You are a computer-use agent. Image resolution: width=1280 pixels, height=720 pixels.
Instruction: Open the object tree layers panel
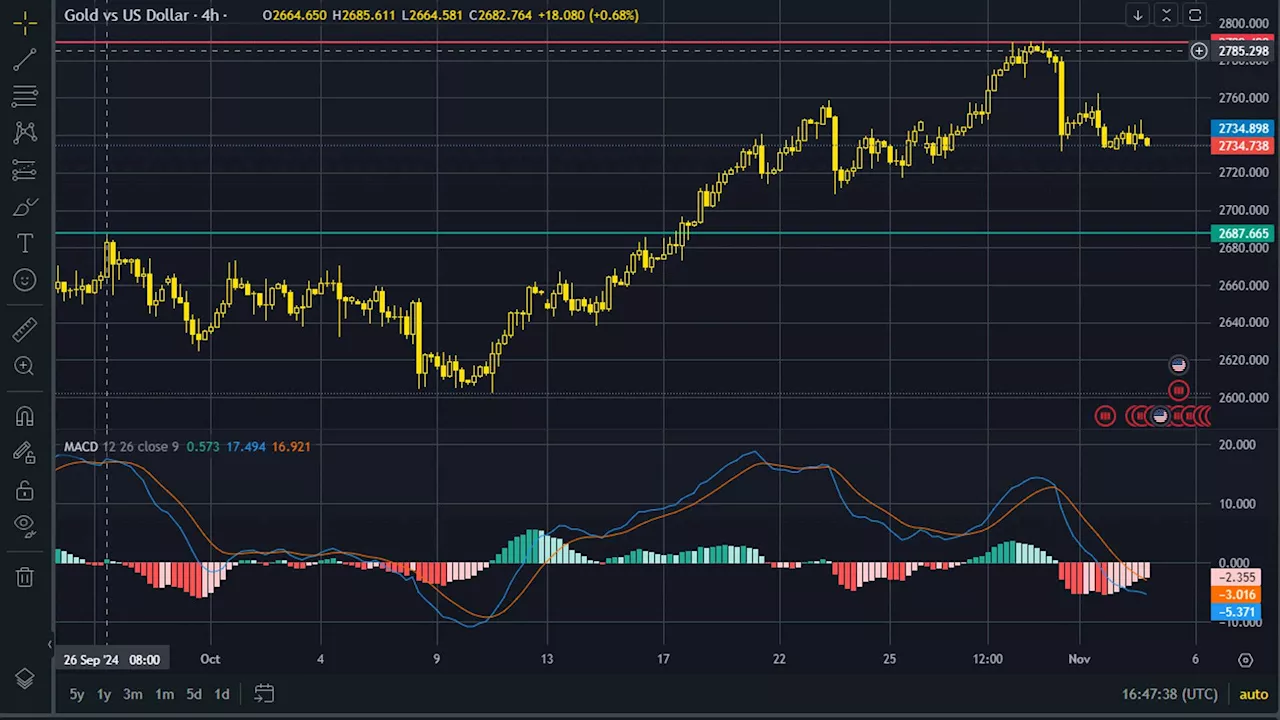click(x=25, y=679)
